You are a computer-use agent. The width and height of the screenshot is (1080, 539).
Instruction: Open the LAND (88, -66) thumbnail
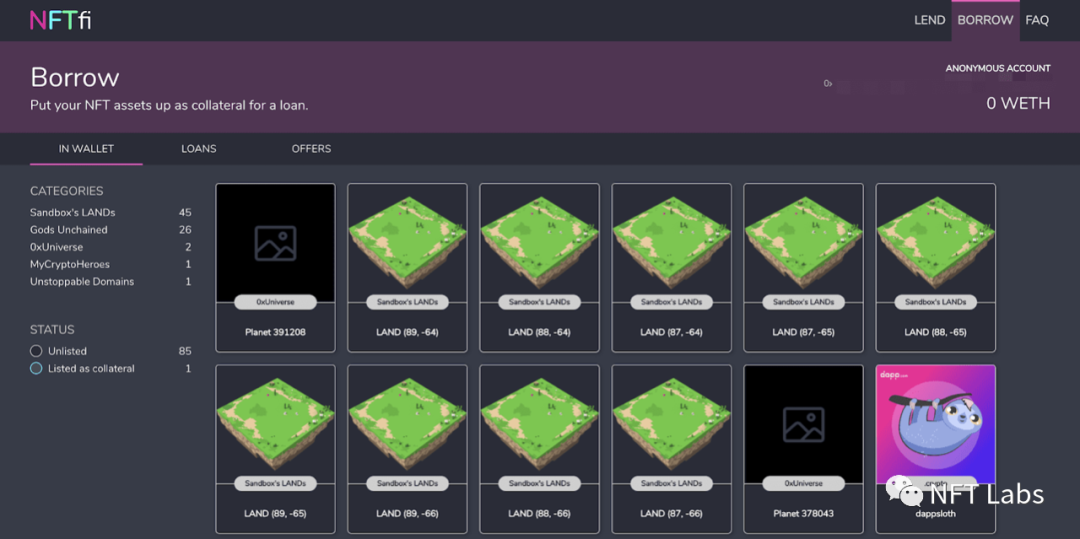point(539,424)
